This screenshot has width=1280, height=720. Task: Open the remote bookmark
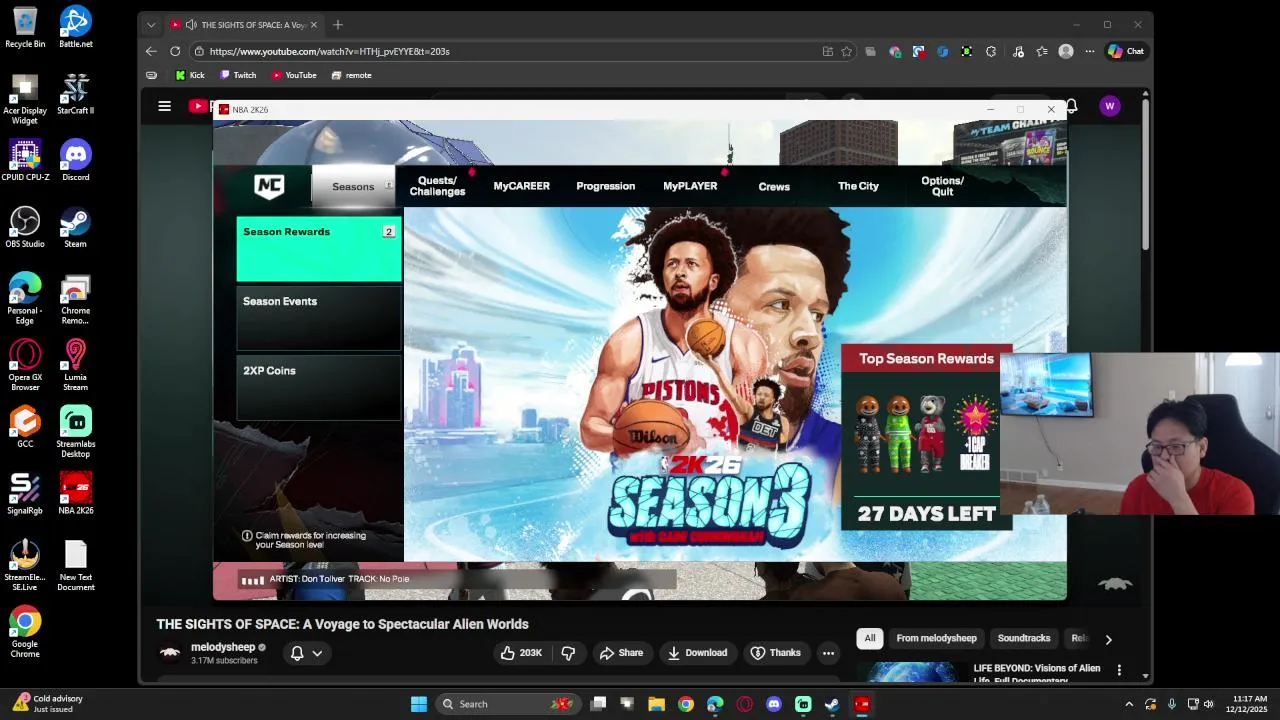351,75
